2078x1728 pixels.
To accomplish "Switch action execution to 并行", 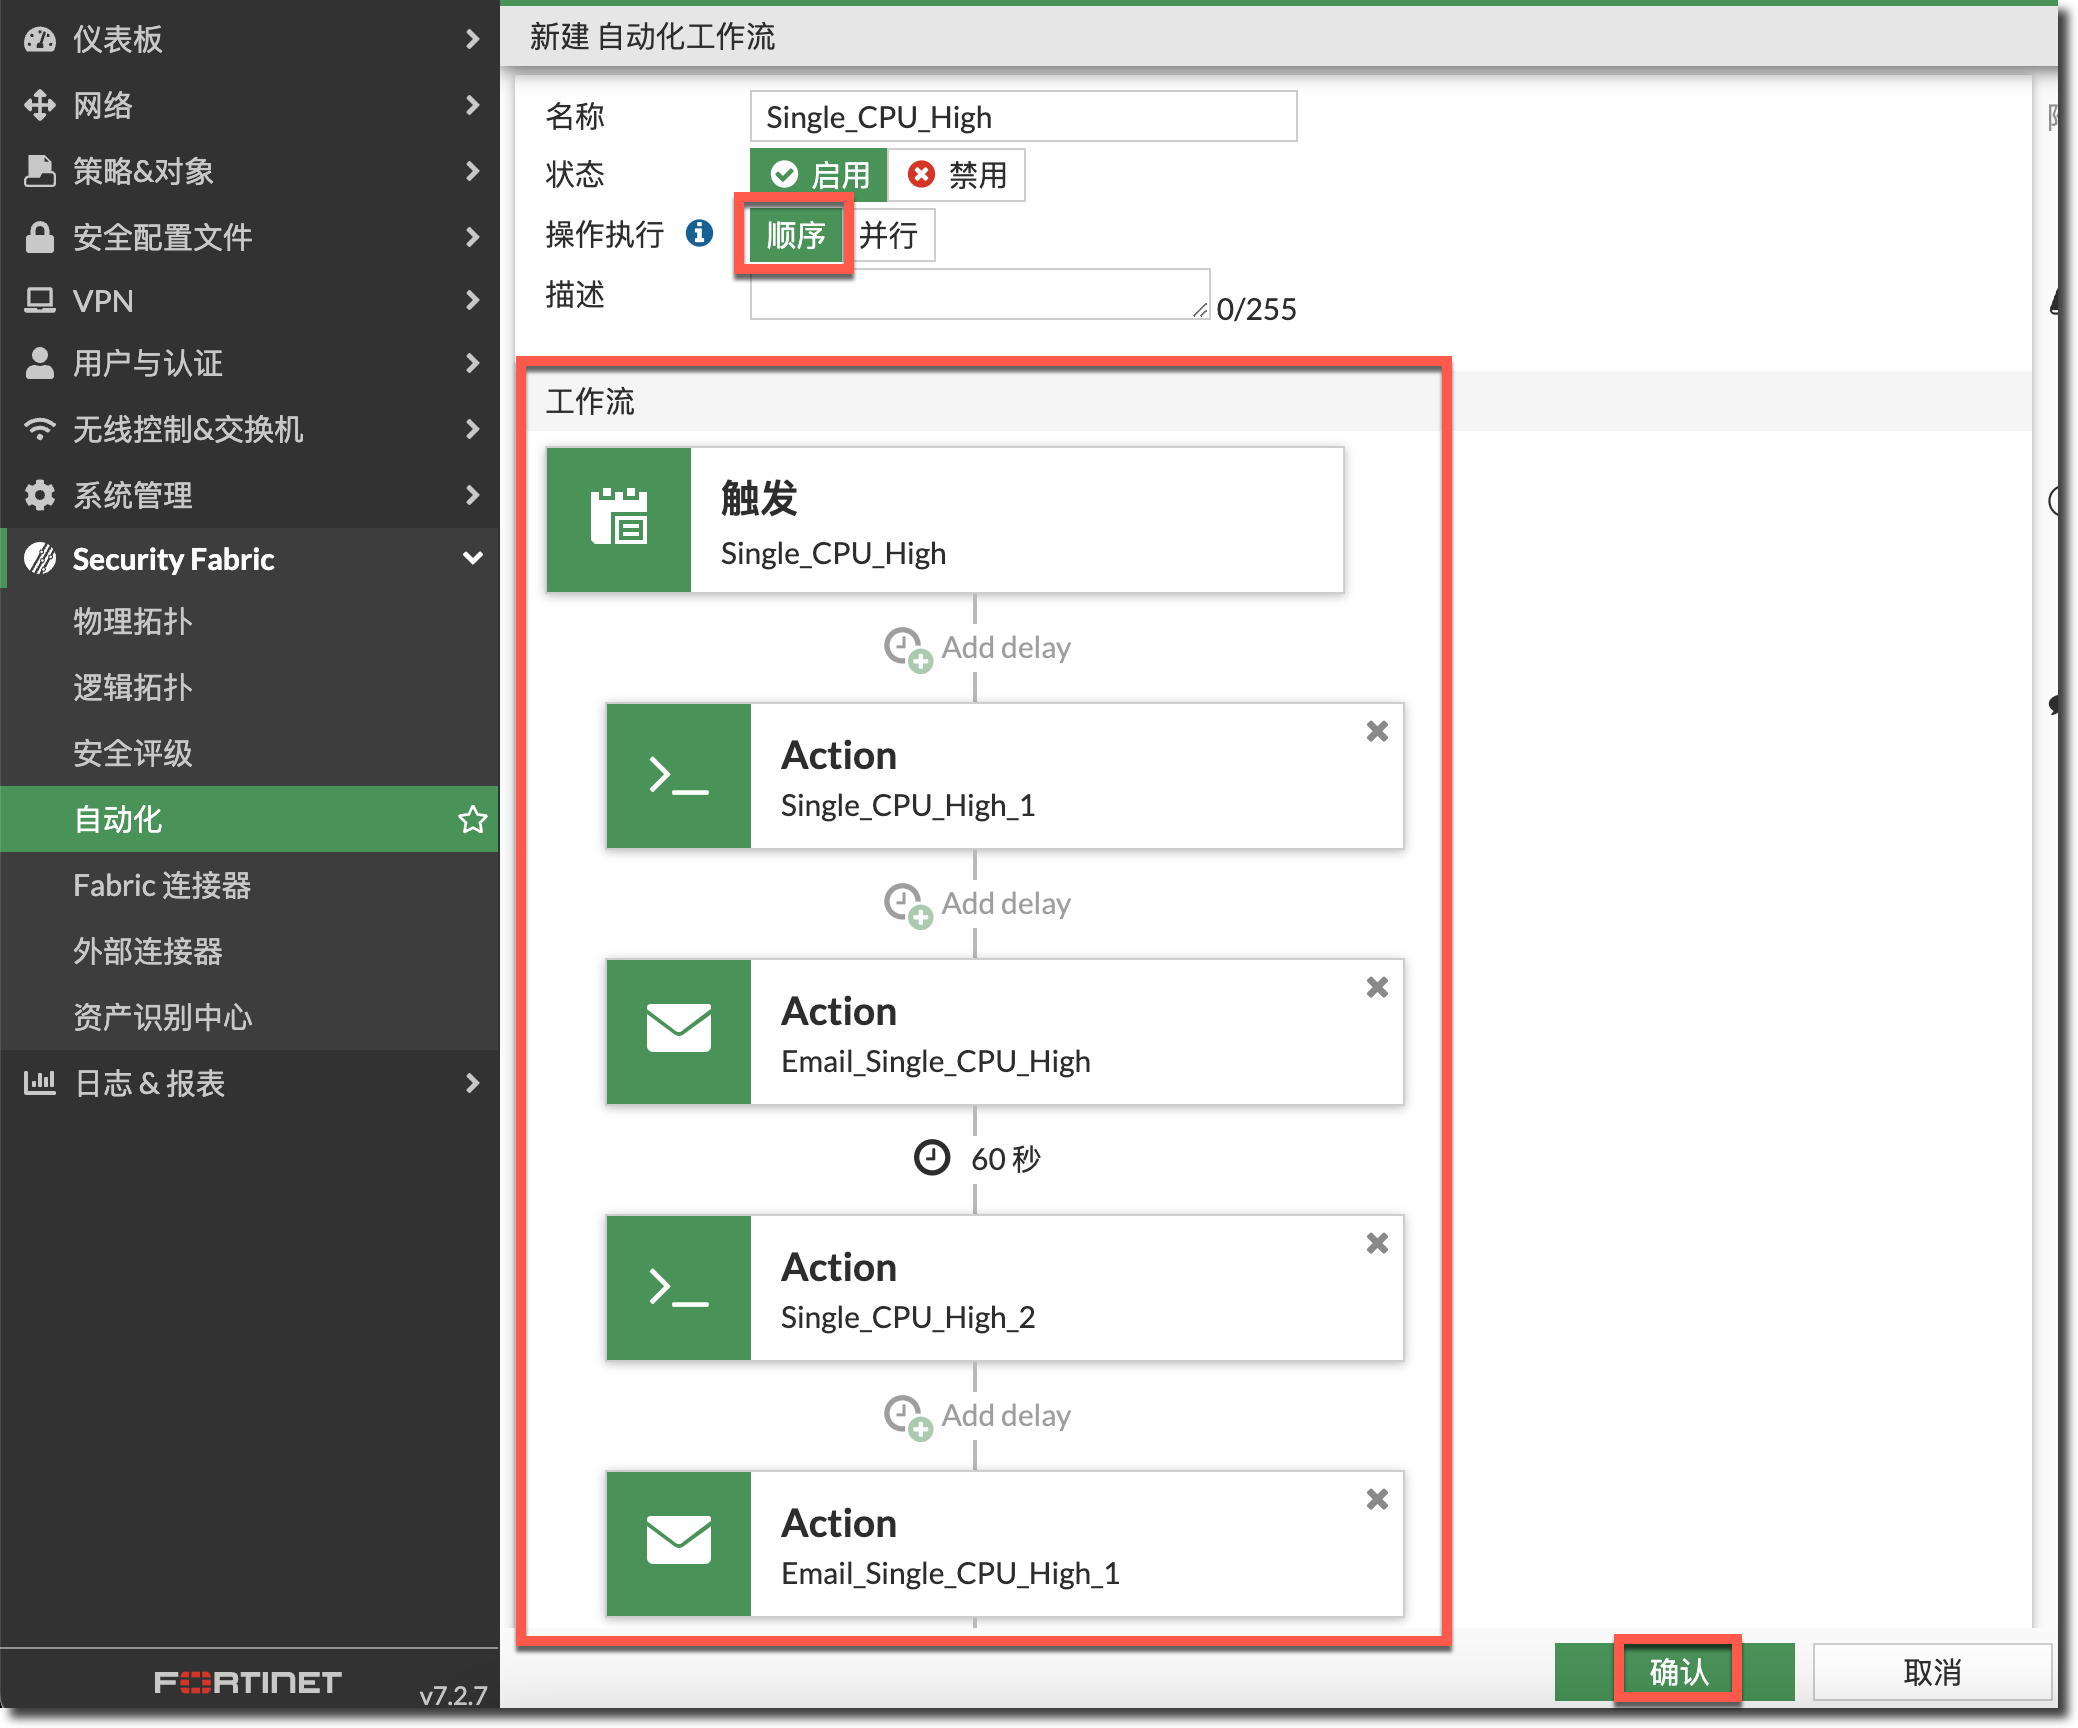I will (889, 235).
